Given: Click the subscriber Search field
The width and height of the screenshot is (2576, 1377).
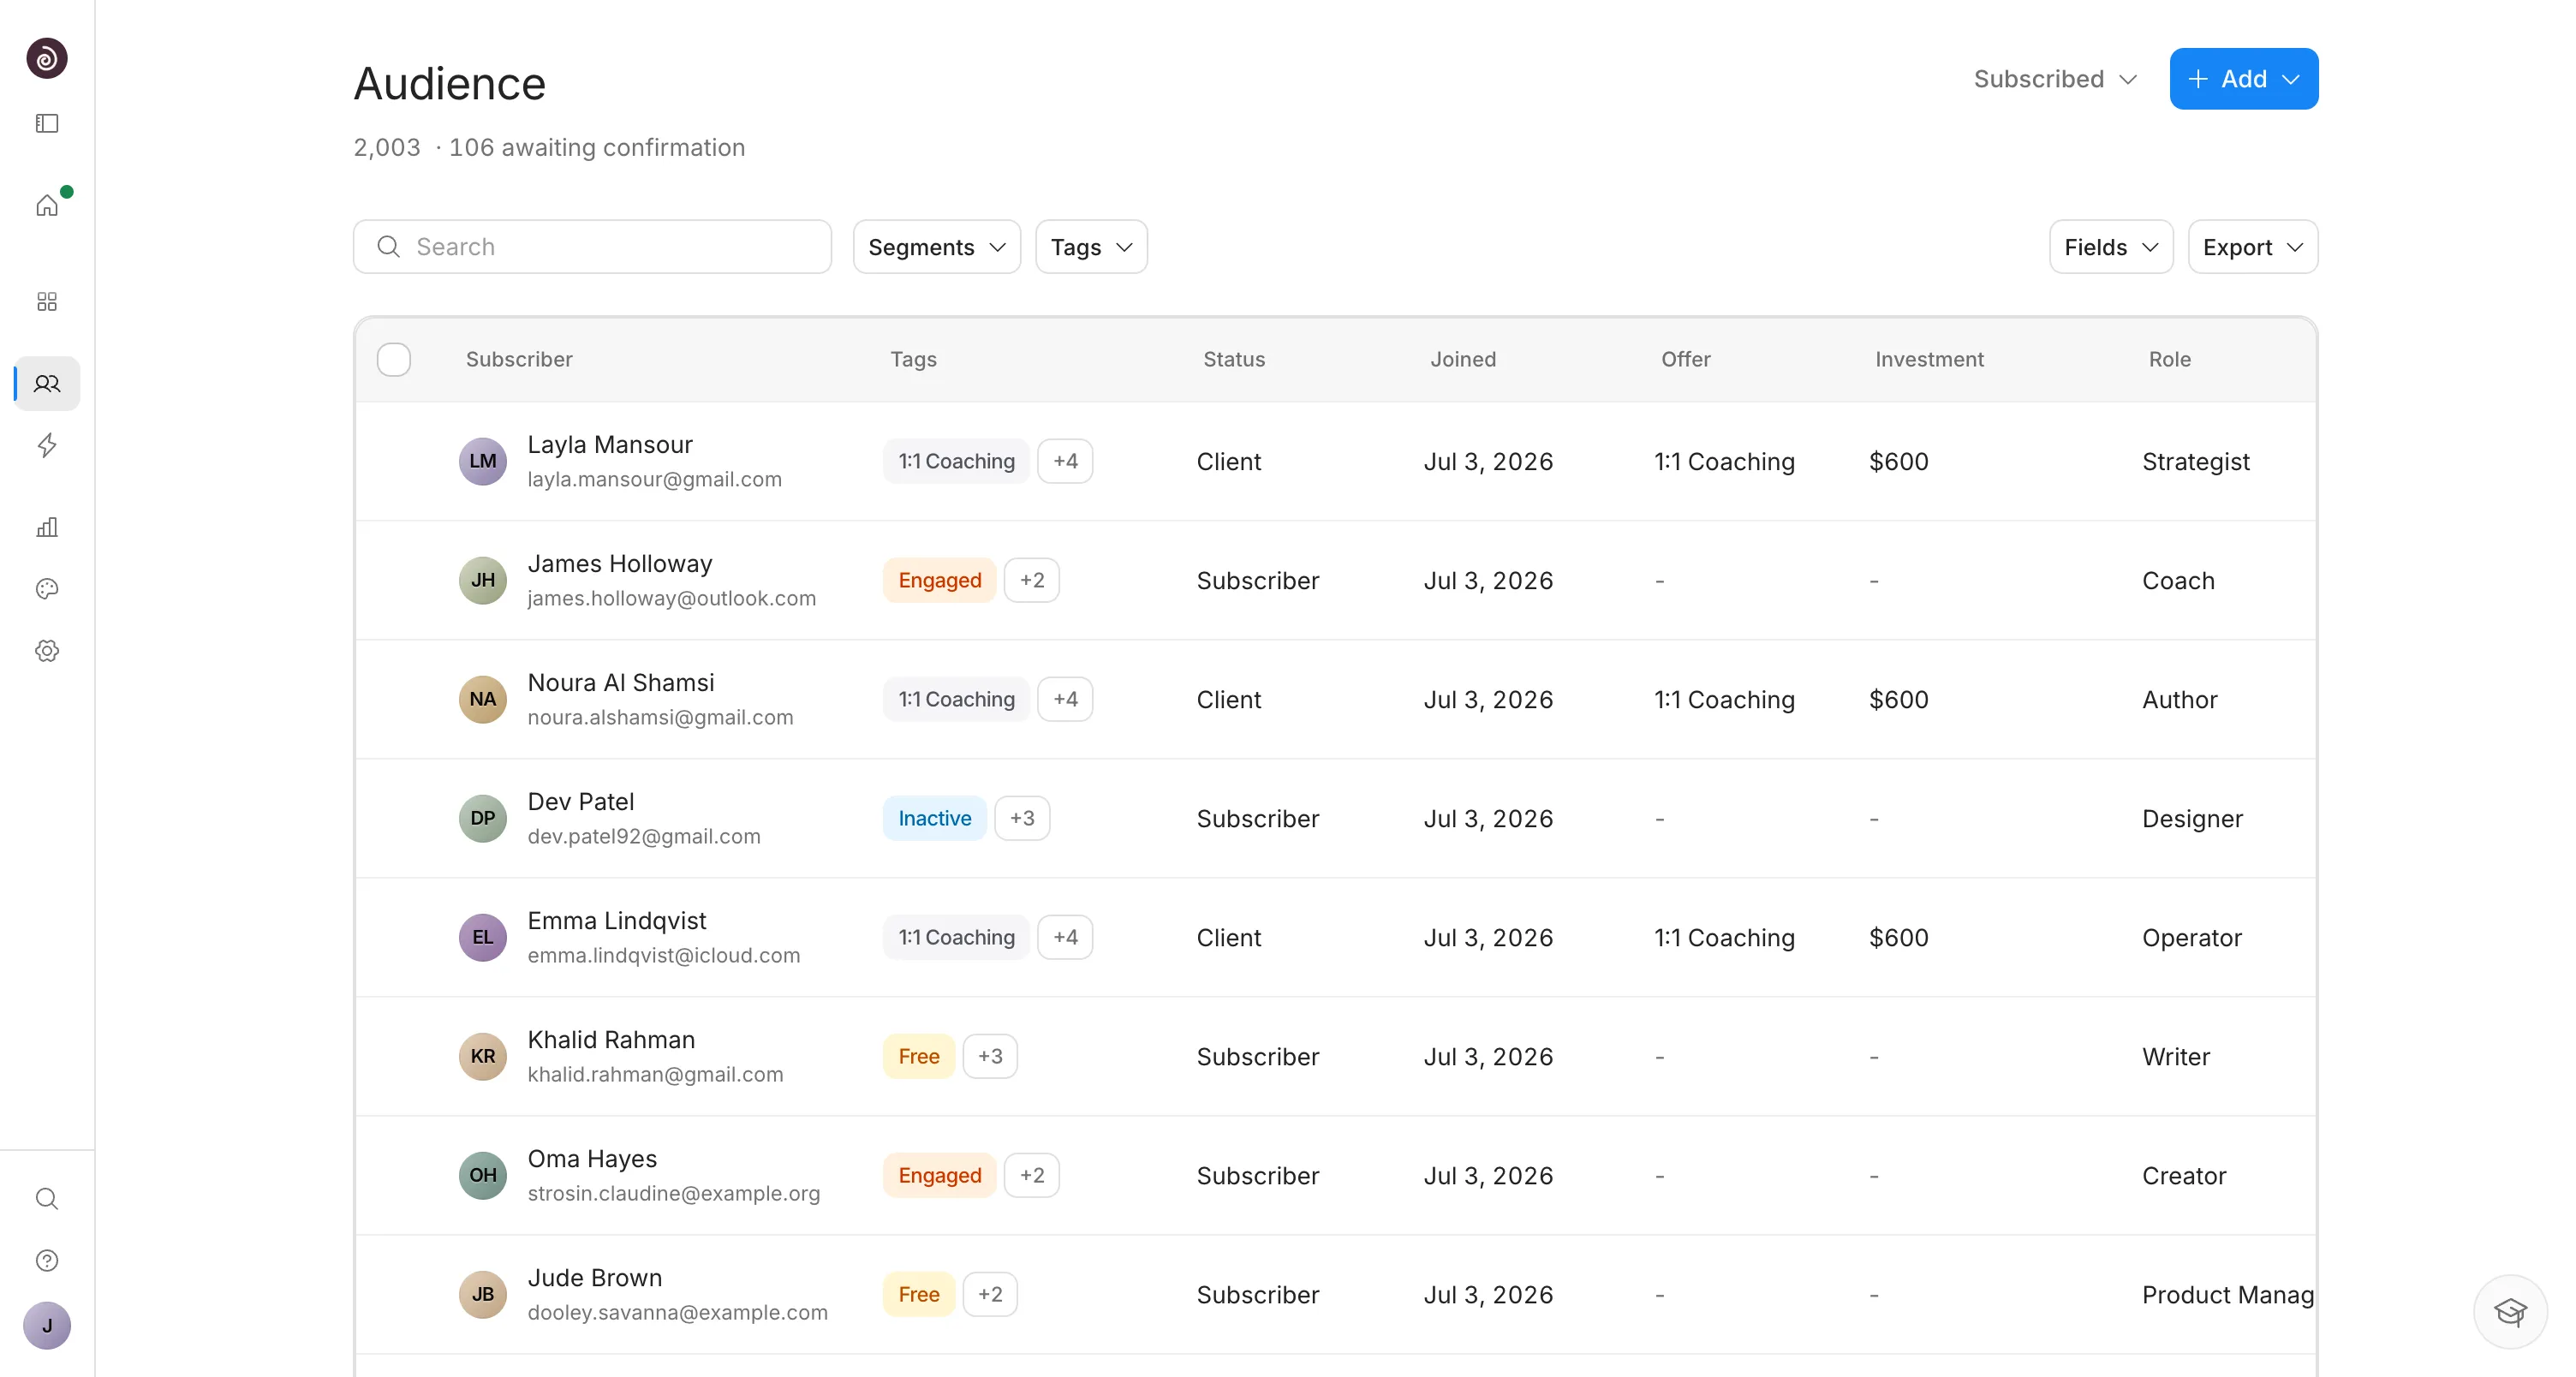Looking at the screenshot, I should (592, 247).
